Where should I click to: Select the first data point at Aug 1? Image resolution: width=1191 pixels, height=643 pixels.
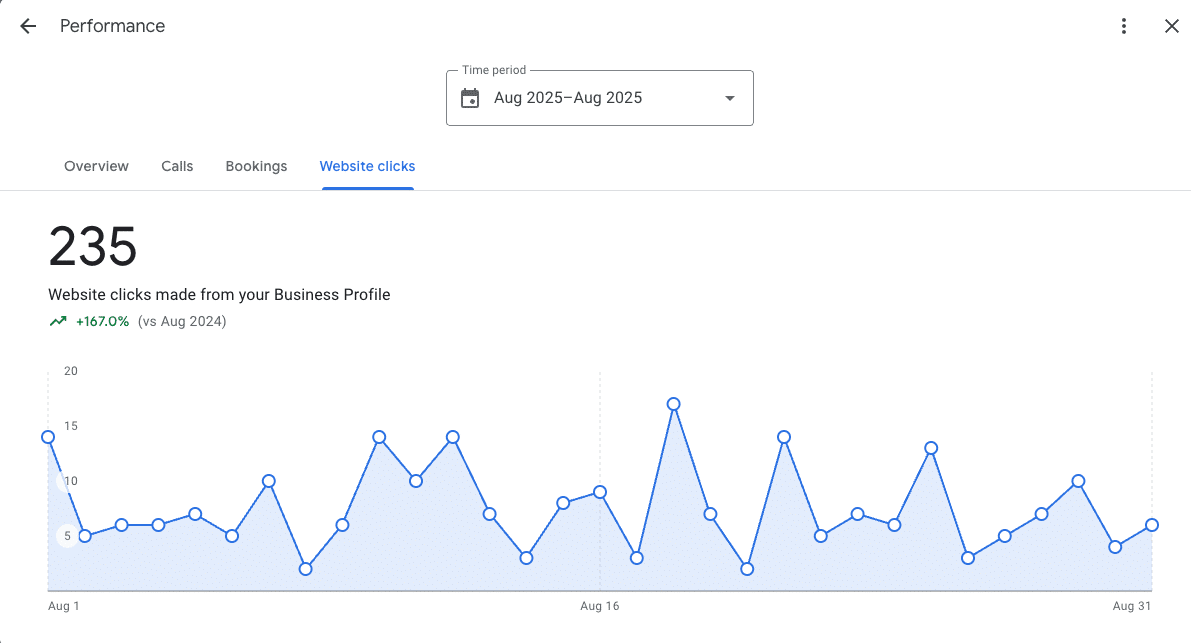[48, 437]
